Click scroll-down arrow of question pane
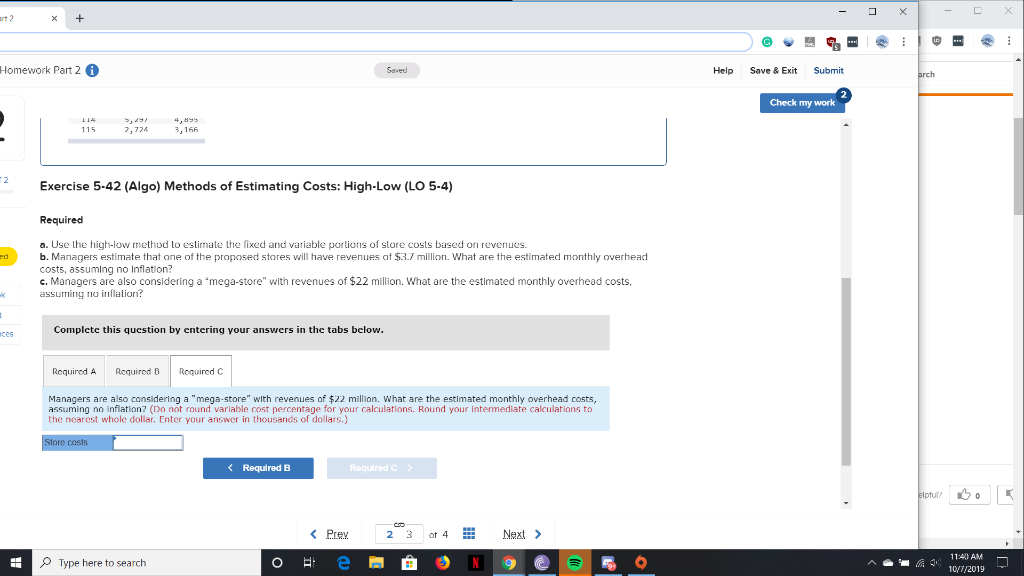This screenshot has width=1024, height=576. pos(846,503)
